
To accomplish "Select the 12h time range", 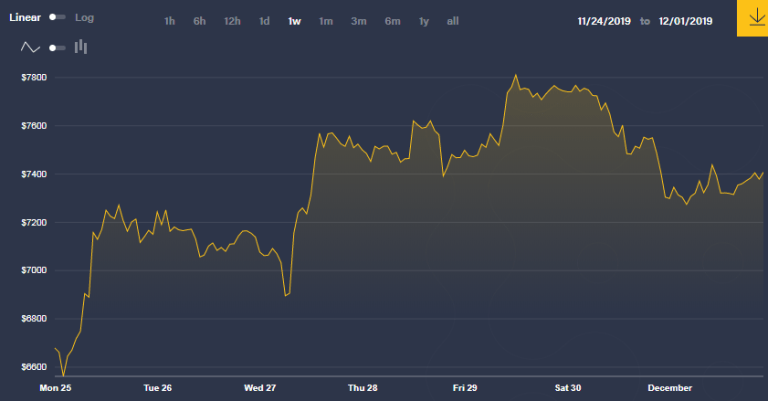I will click(x=232, y=21).
